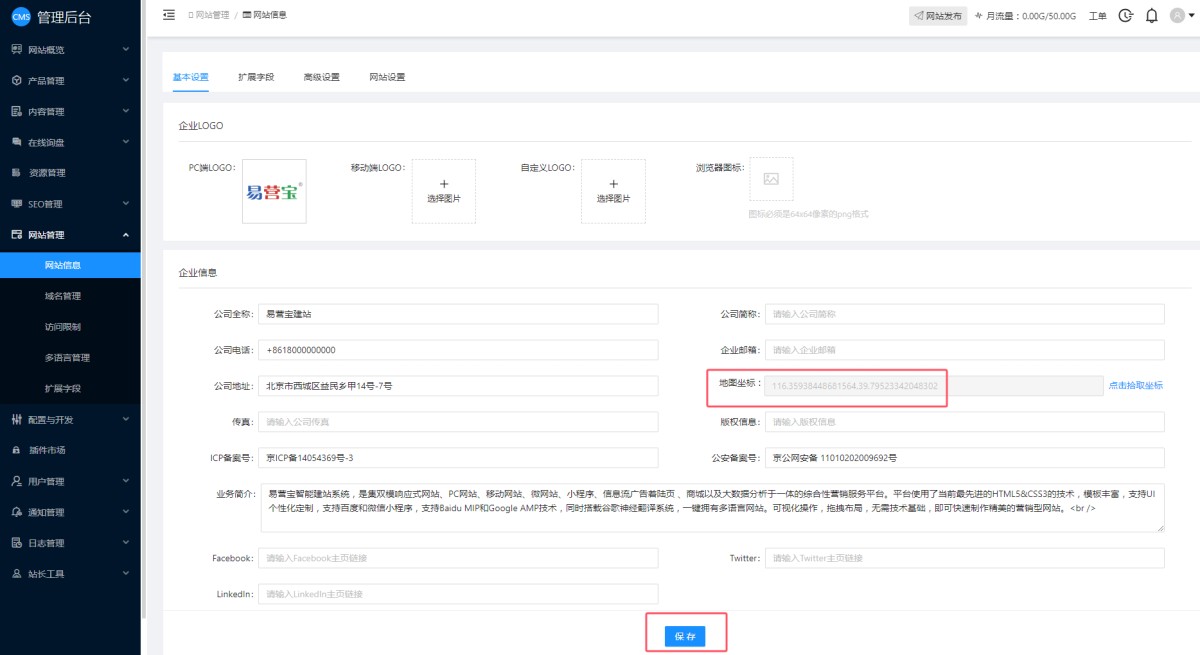
Task: Collapse the 网站管理 sidebar menu
Action: pyautogui.click(x=70, y=235)
